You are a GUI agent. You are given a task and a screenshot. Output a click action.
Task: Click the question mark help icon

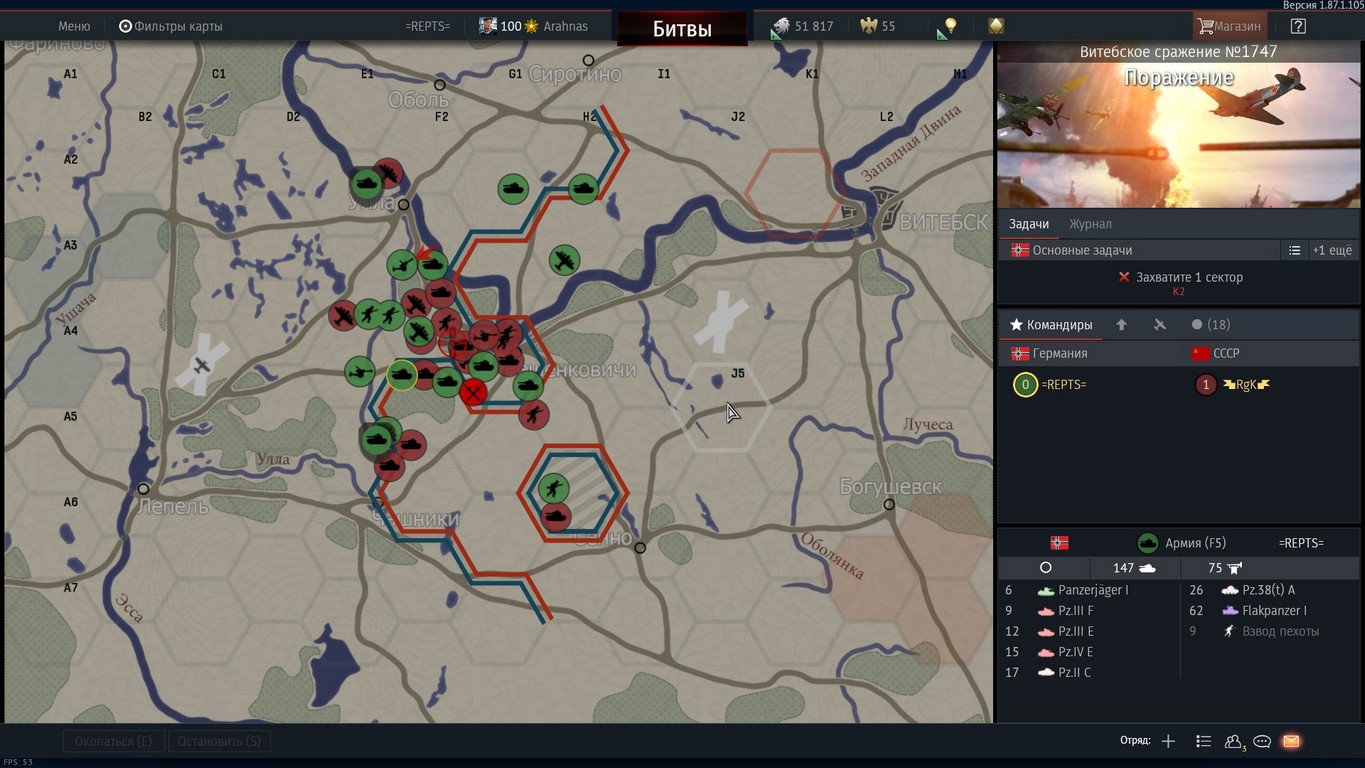[1298, 26]
